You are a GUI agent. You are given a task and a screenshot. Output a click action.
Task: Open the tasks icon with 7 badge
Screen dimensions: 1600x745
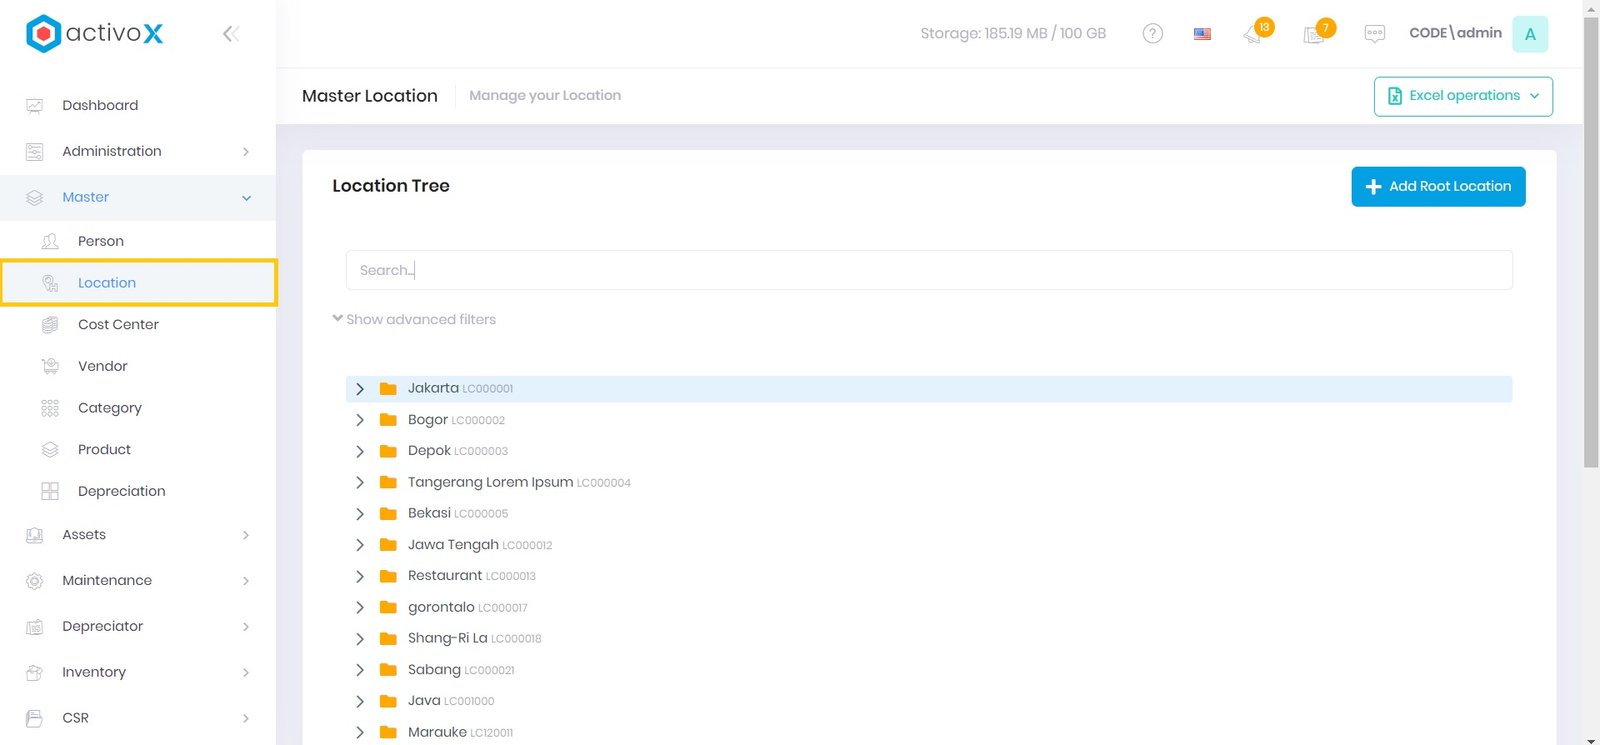coord(1315,34)
